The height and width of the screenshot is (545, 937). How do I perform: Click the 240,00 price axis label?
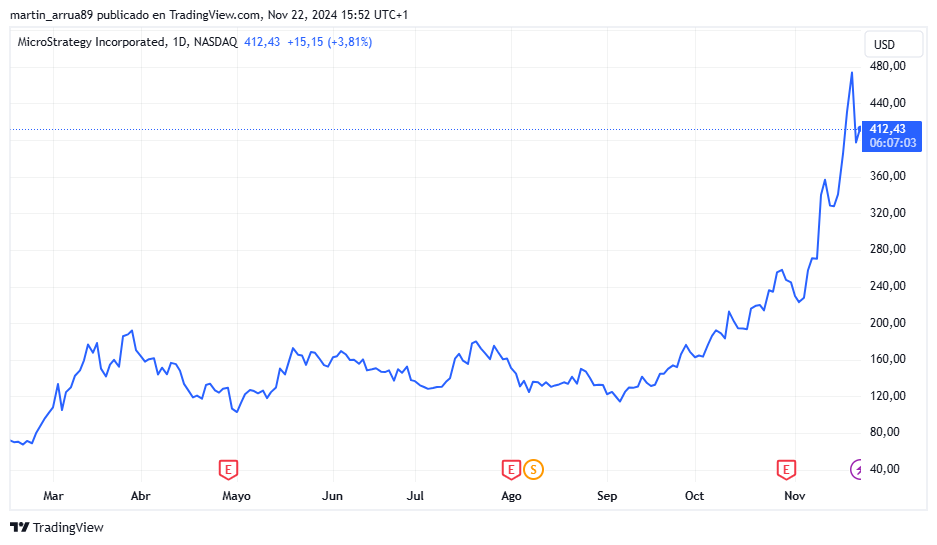887,286
